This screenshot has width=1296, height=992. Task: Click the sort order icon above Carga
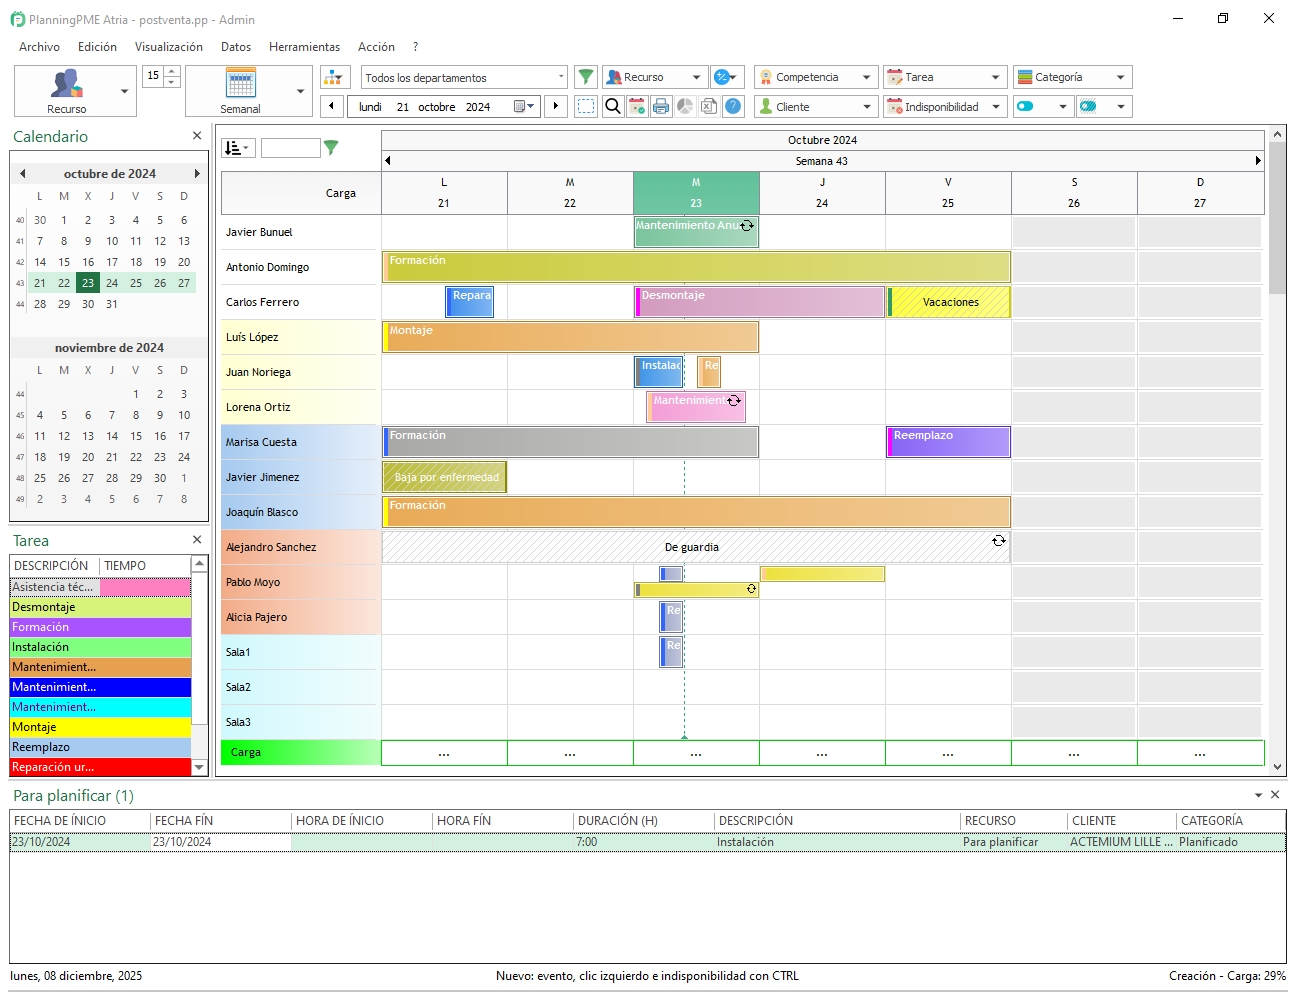click(x=238, y=148)
